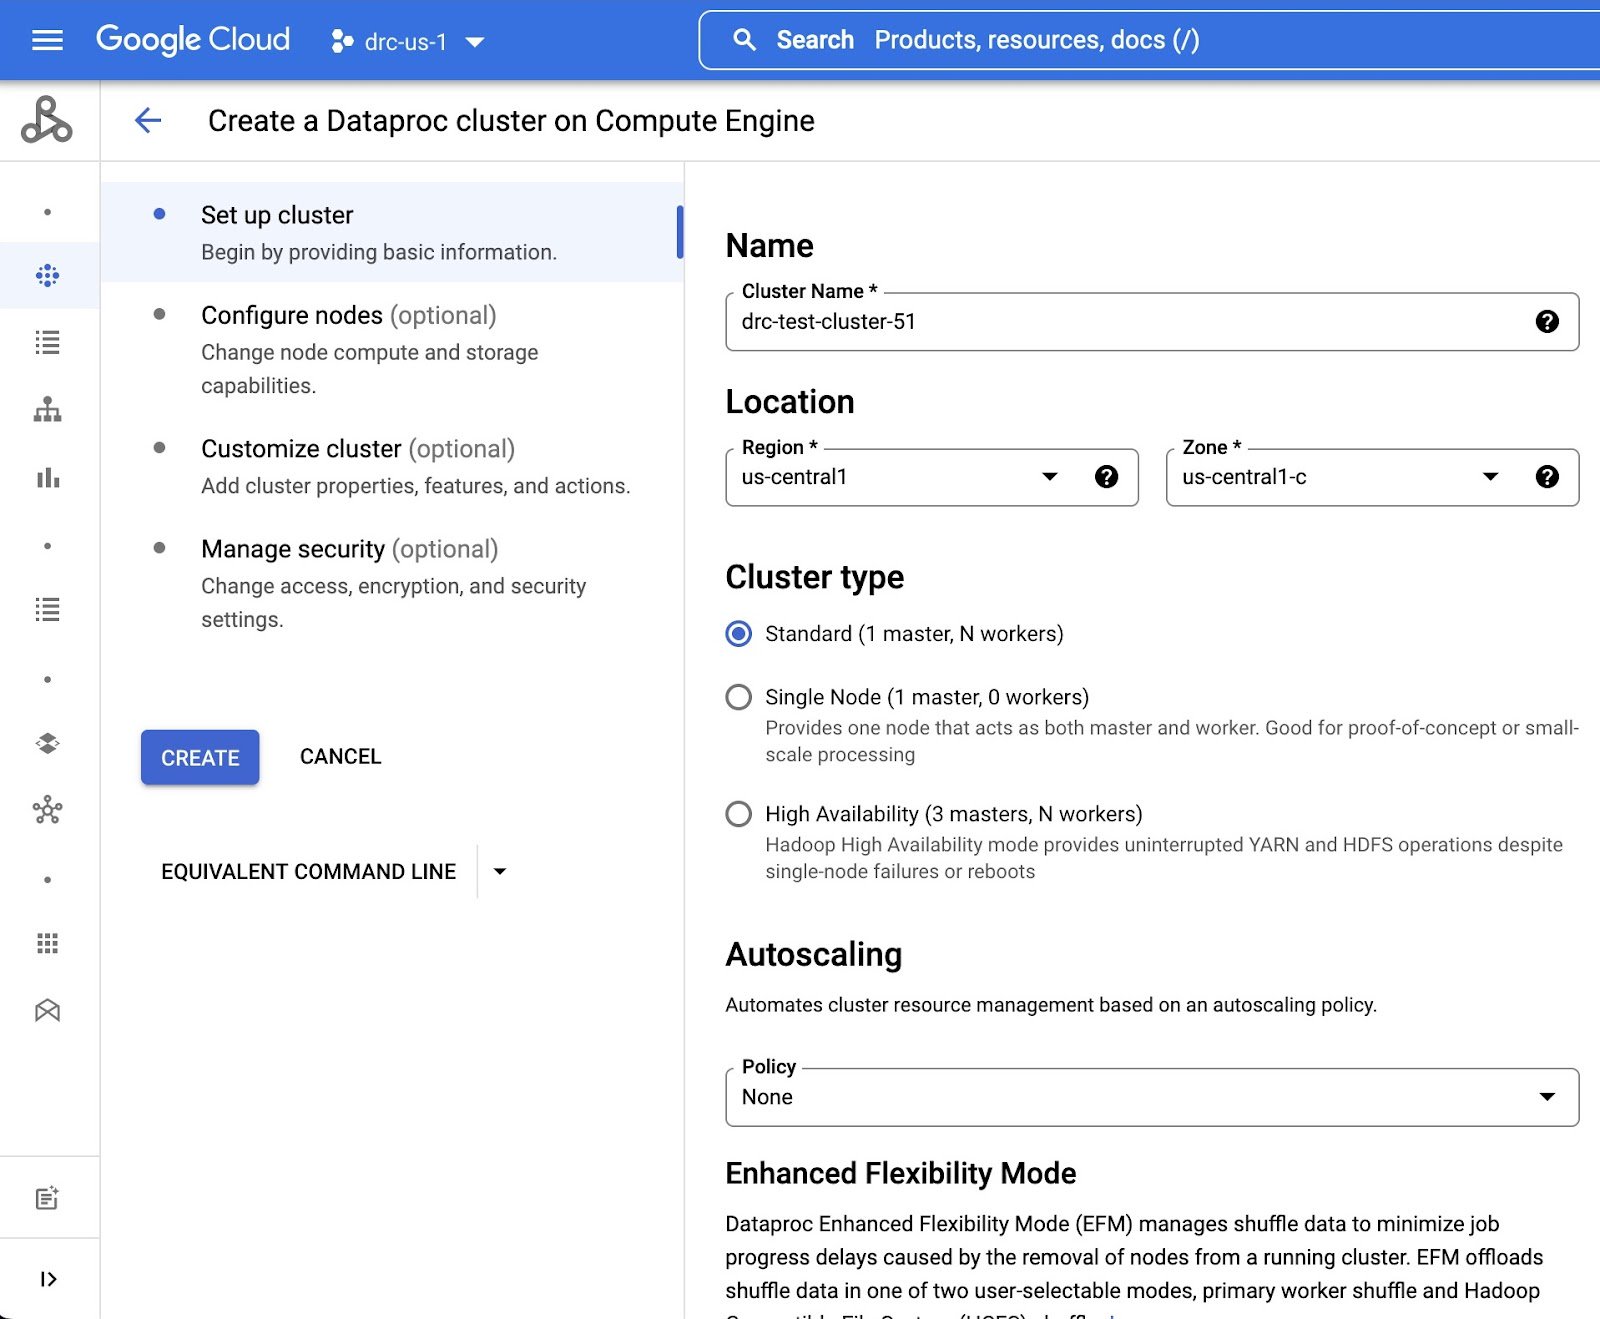Click the workflows hierarchy icon in the sidebar
1600x1319 pixels.
tap(47, 410)
